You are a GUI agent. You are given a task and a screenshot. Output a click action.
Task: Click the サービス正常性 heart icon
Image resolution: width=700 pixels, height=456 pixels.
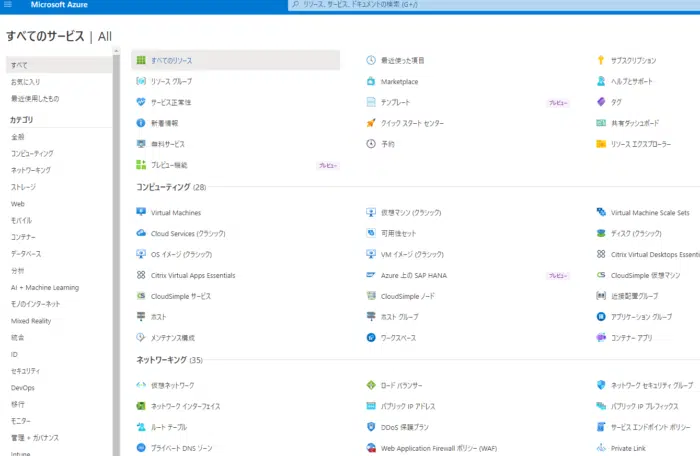tap(141, 102)
